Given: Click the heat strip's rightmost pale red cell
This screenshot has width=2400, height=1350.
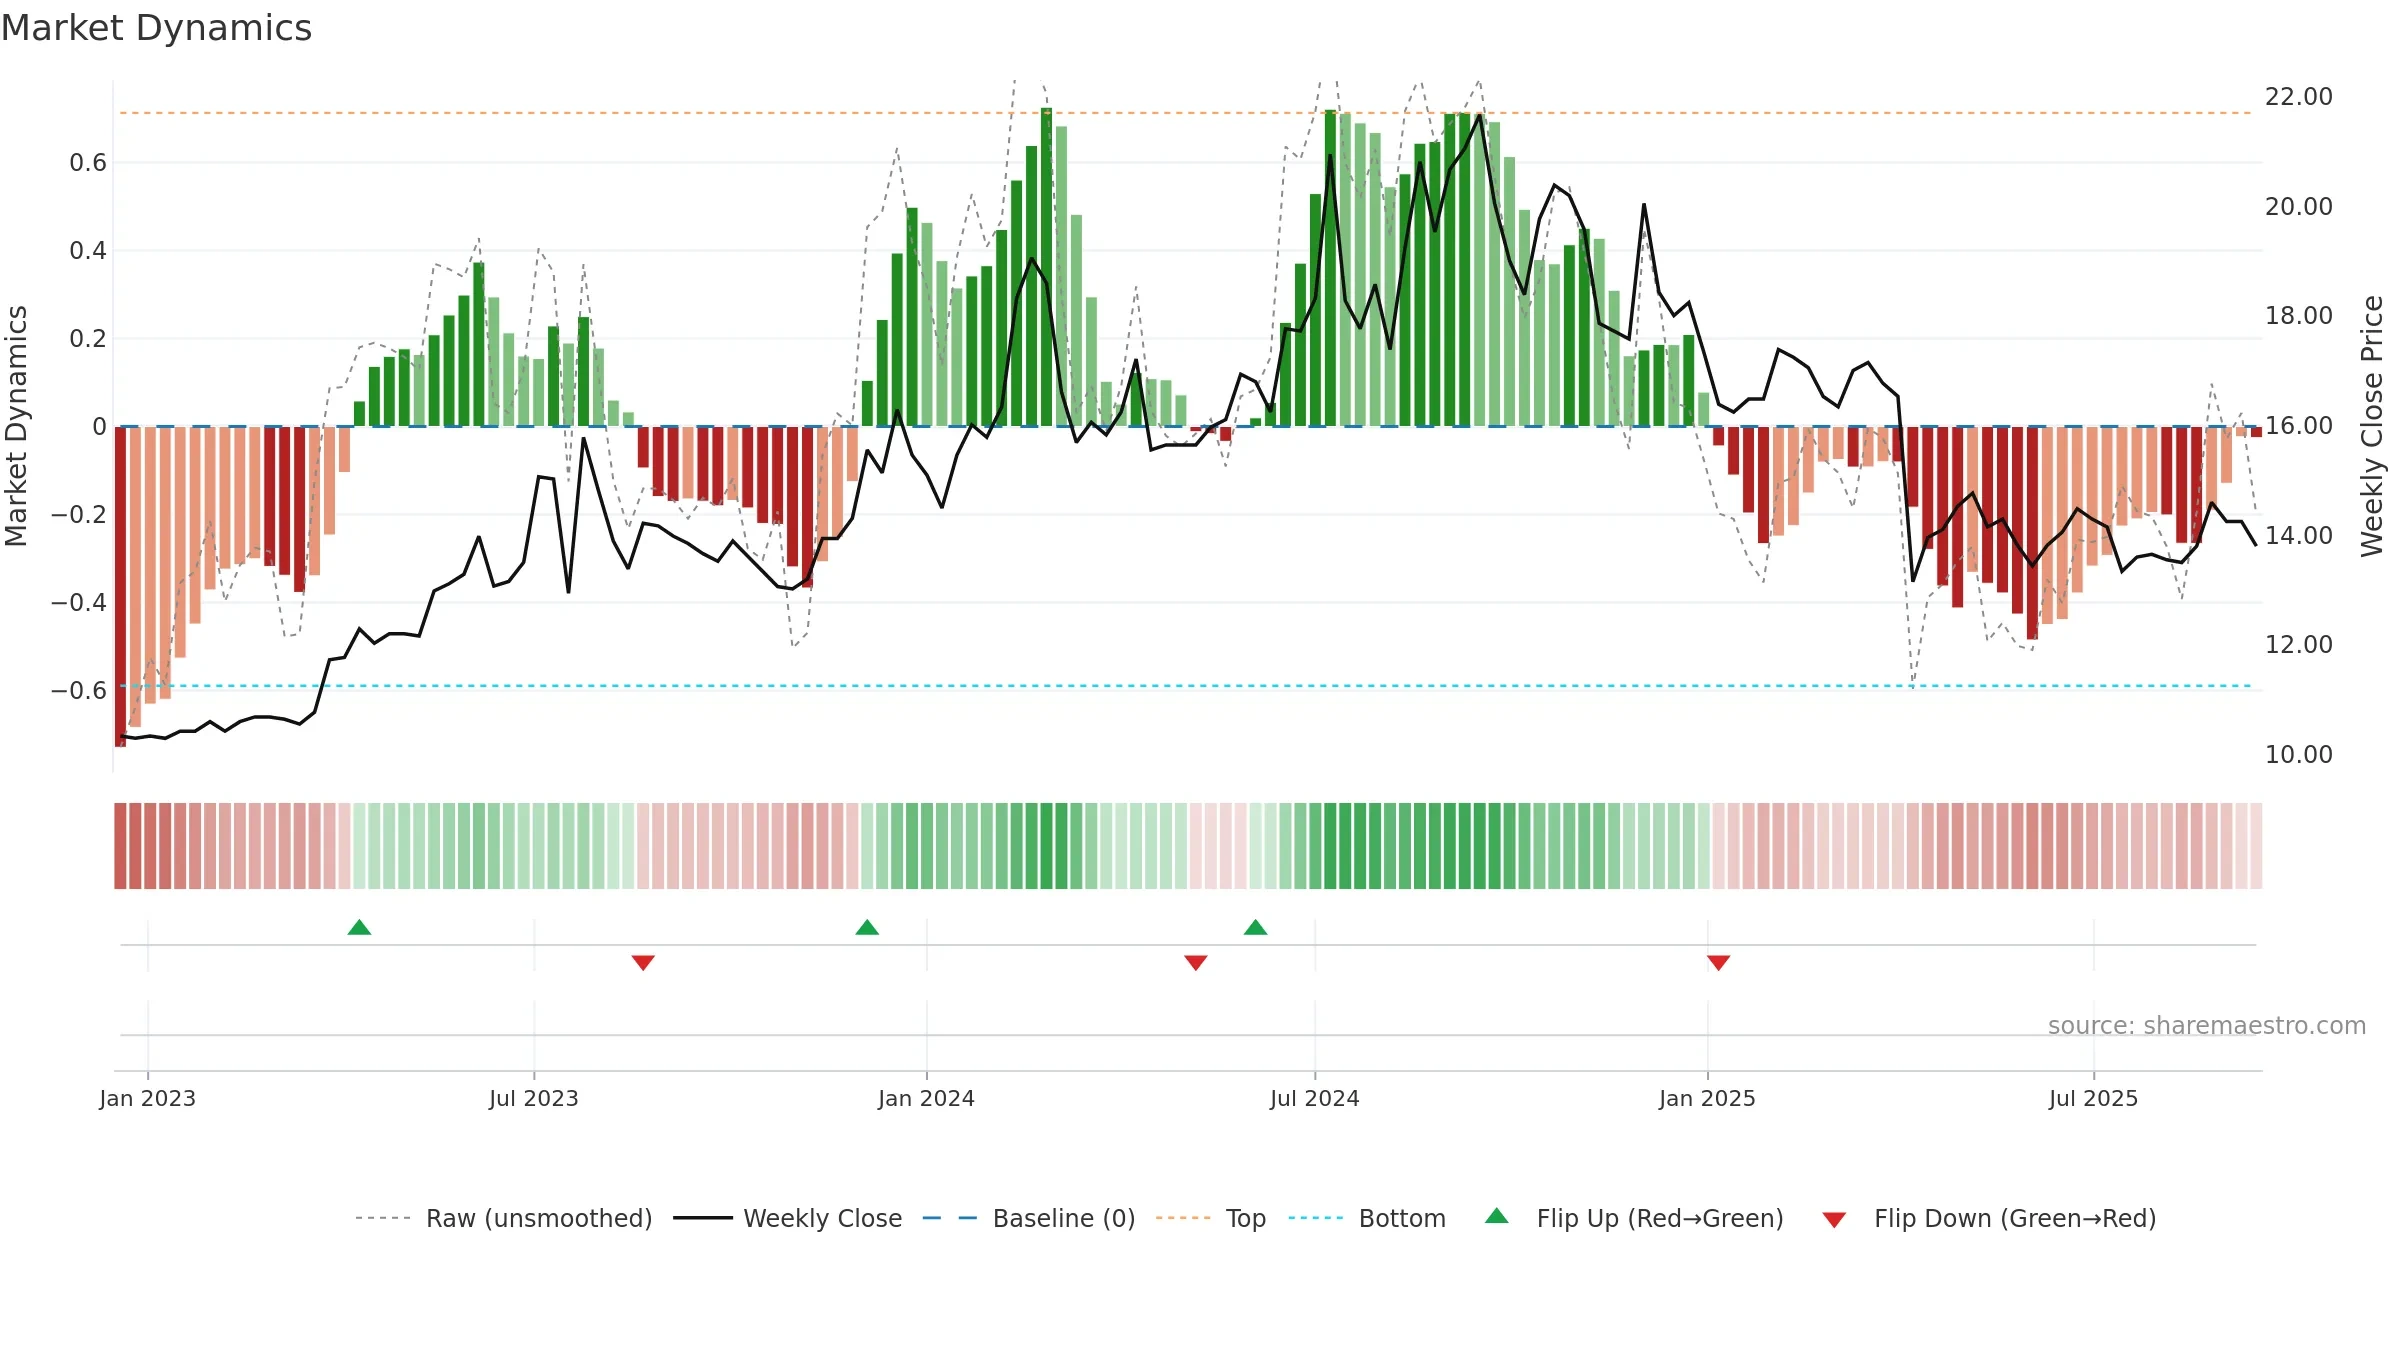Looking at the screenshot, I should point(2256,846).
